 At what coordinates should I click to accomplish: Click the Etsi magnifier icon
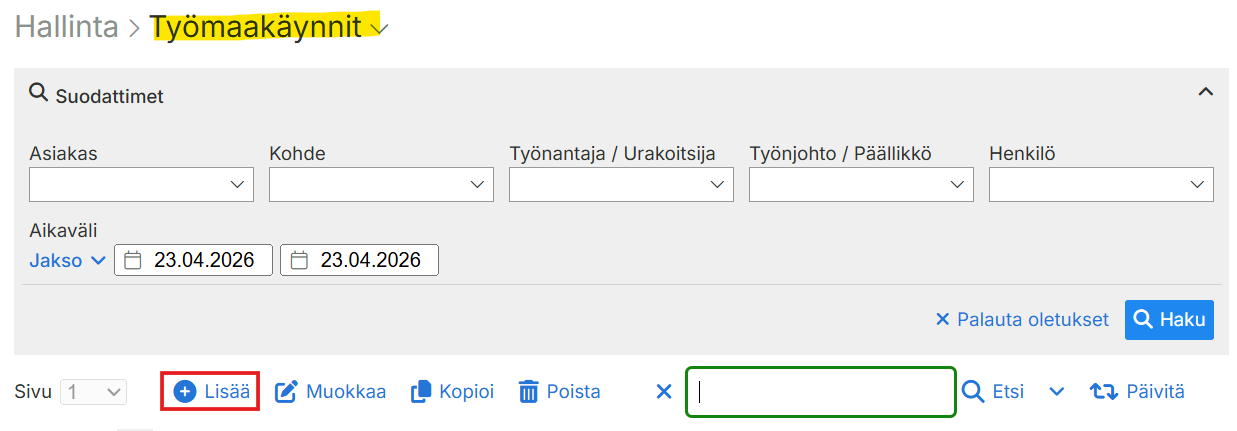point(973,392)
